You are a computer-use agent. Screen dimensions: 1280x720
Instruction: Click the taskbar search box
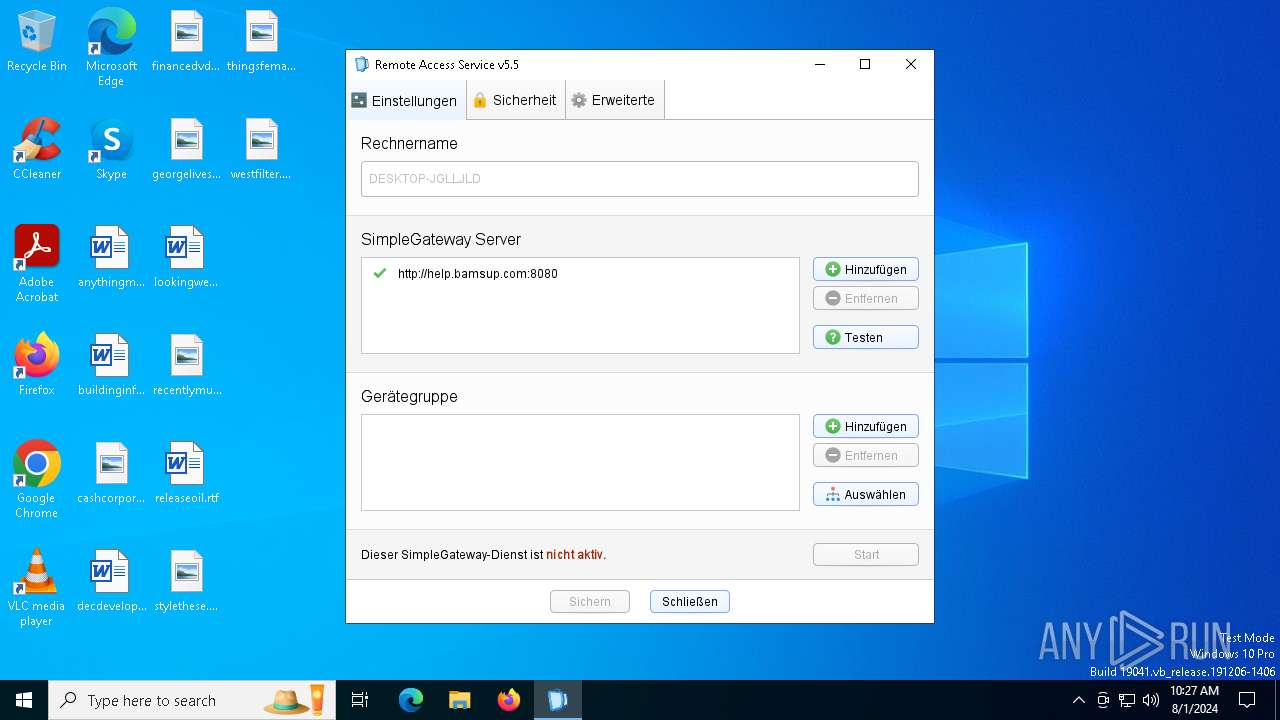(x=192, y=700)
